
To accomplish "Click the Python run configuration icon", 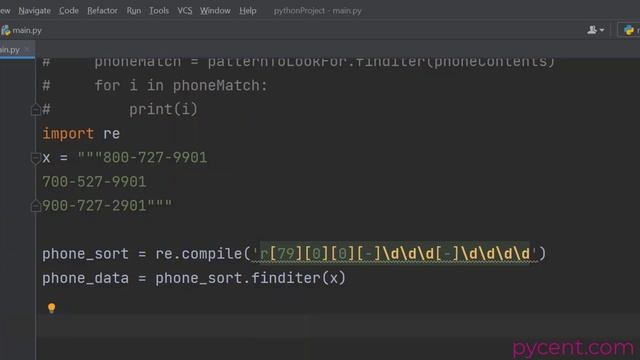I will (629, 30).
